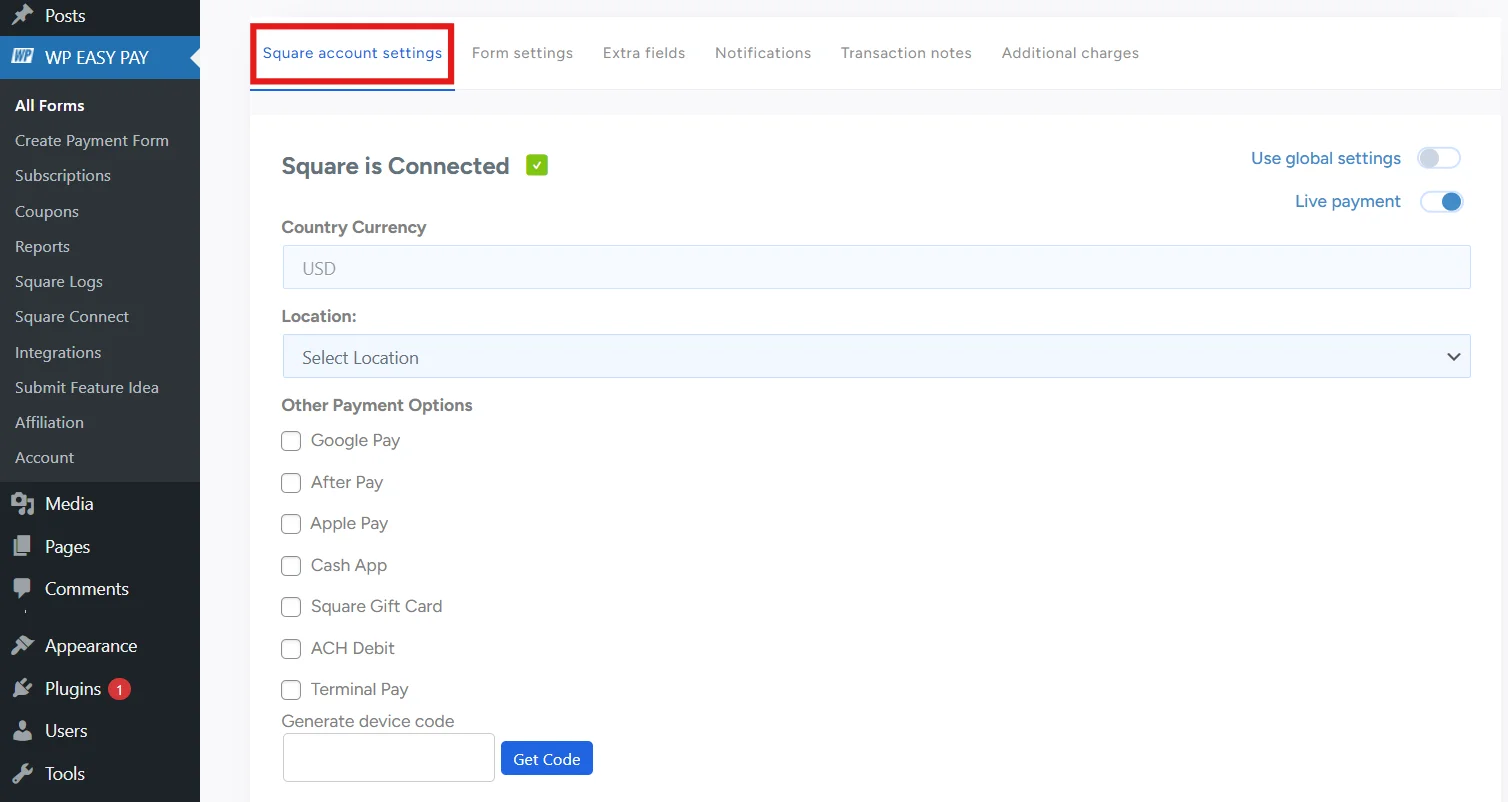The width and height of the screenshot is (1508, 802).
Task: Enable the Cash App checkbox
Action: tap(291, 566)
